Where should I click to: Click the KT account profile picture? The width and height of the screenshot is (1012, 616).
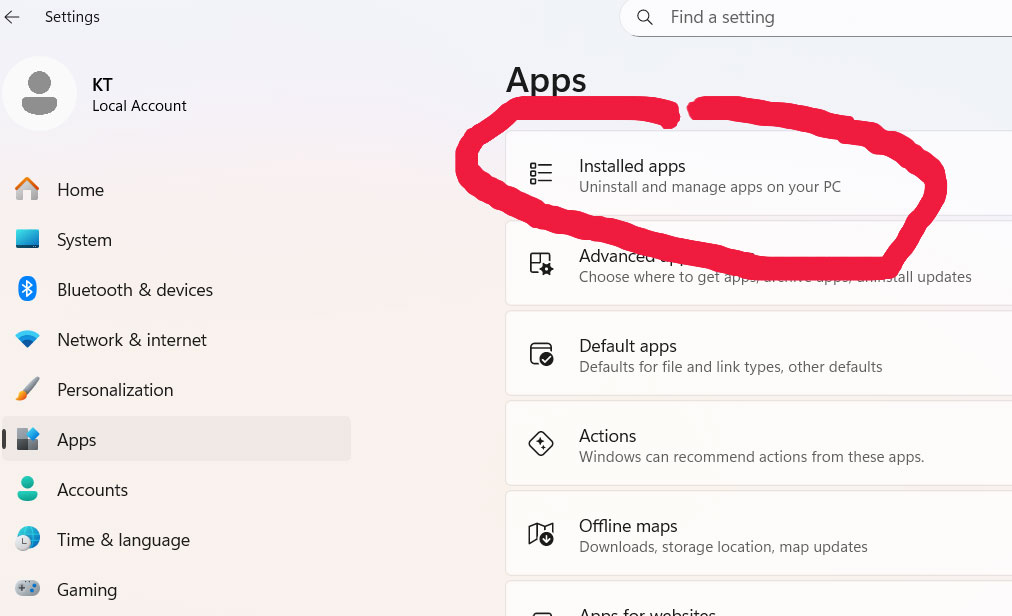(x=40, y=93)
